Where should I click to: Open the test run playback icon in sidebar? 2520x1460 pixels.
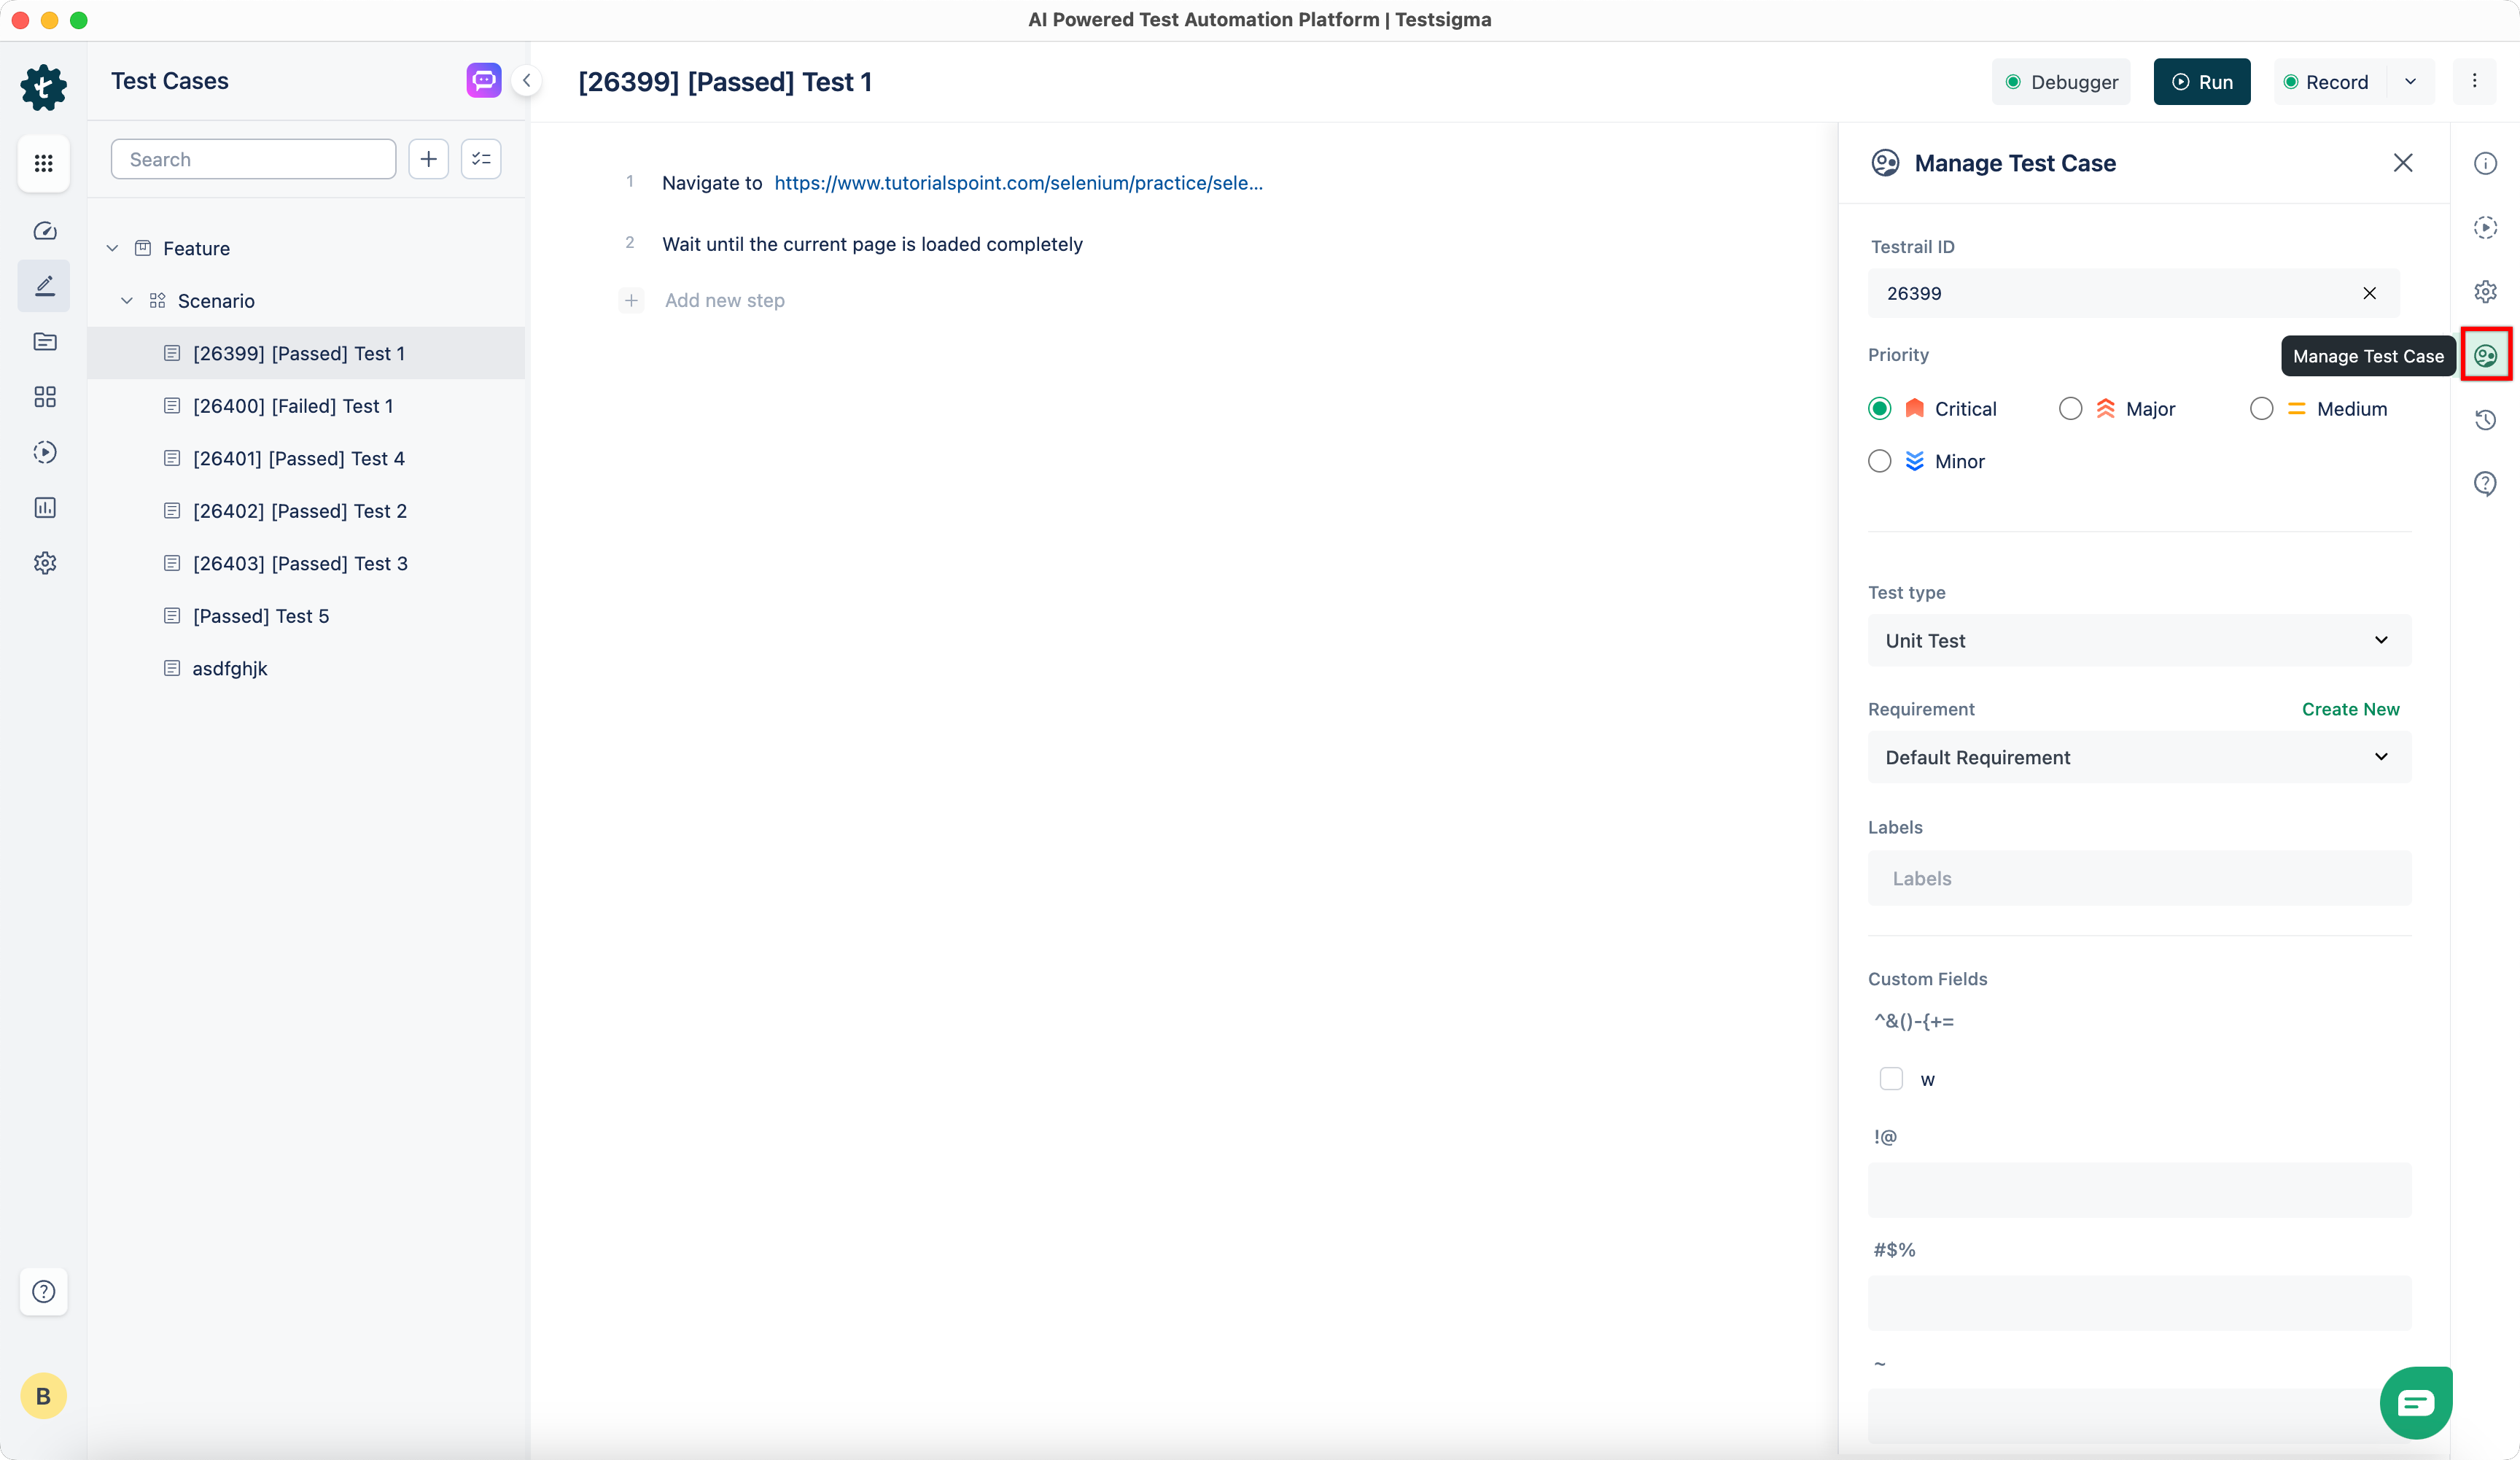tap(44, 452)
